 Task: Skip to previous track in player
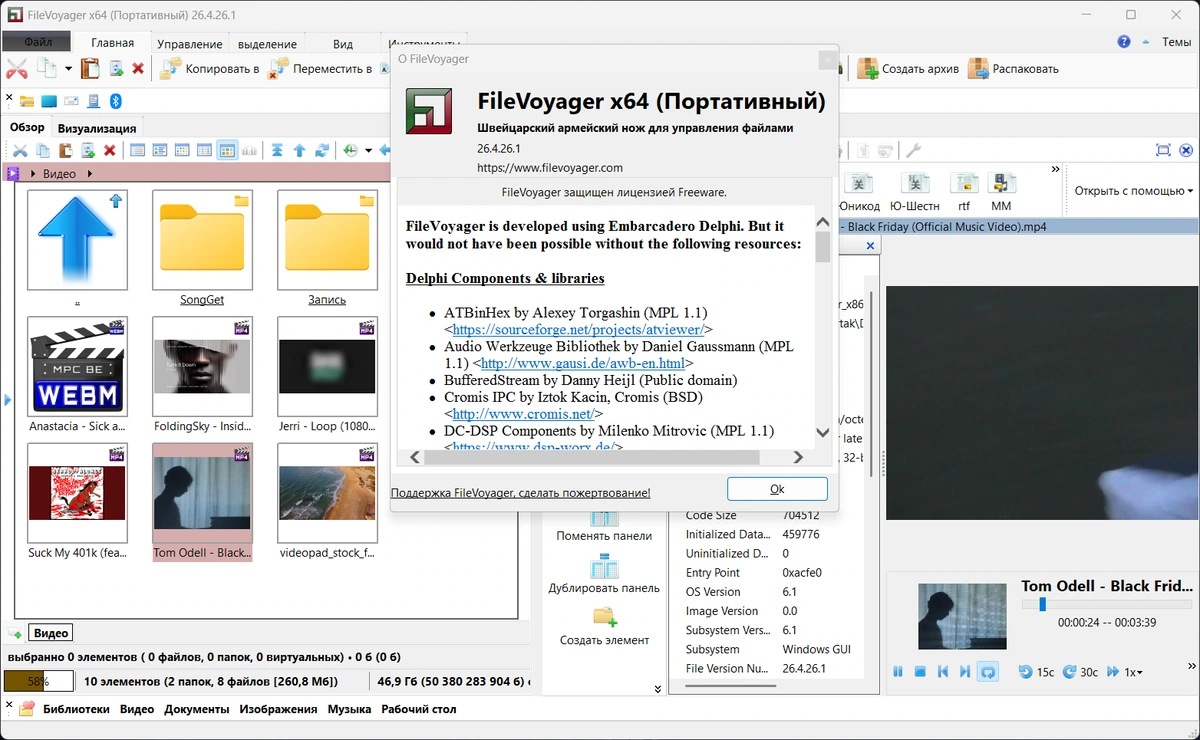coord(943,672)
